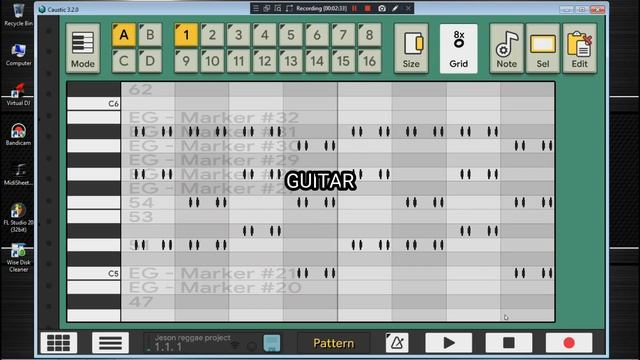Choose pattern slot 11
Image resolution: width=640 pixels, height=360 pixels.
point(238,61)
